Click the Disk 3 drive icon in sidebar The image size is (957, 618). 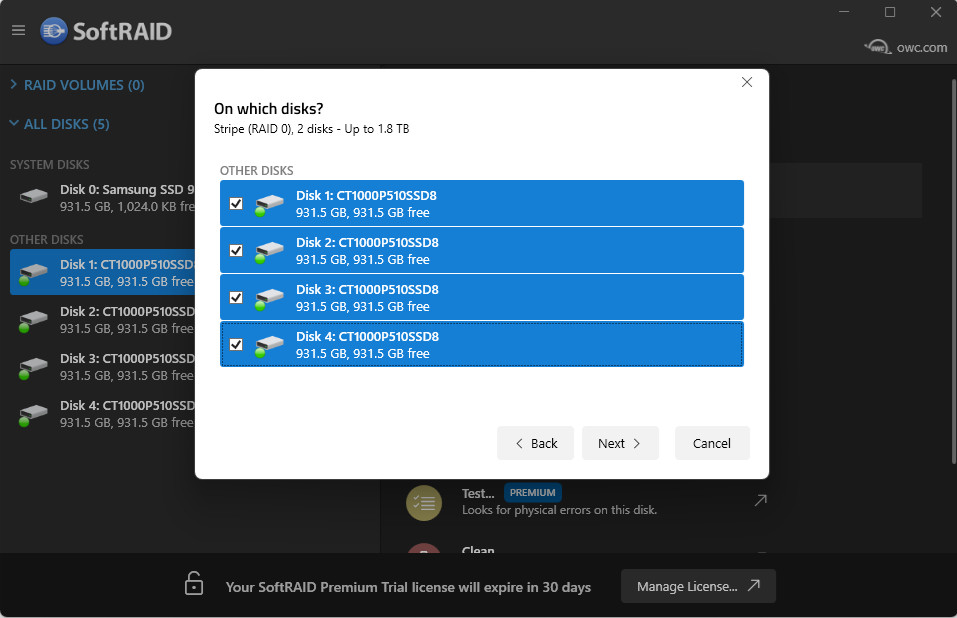coord(33,367)
